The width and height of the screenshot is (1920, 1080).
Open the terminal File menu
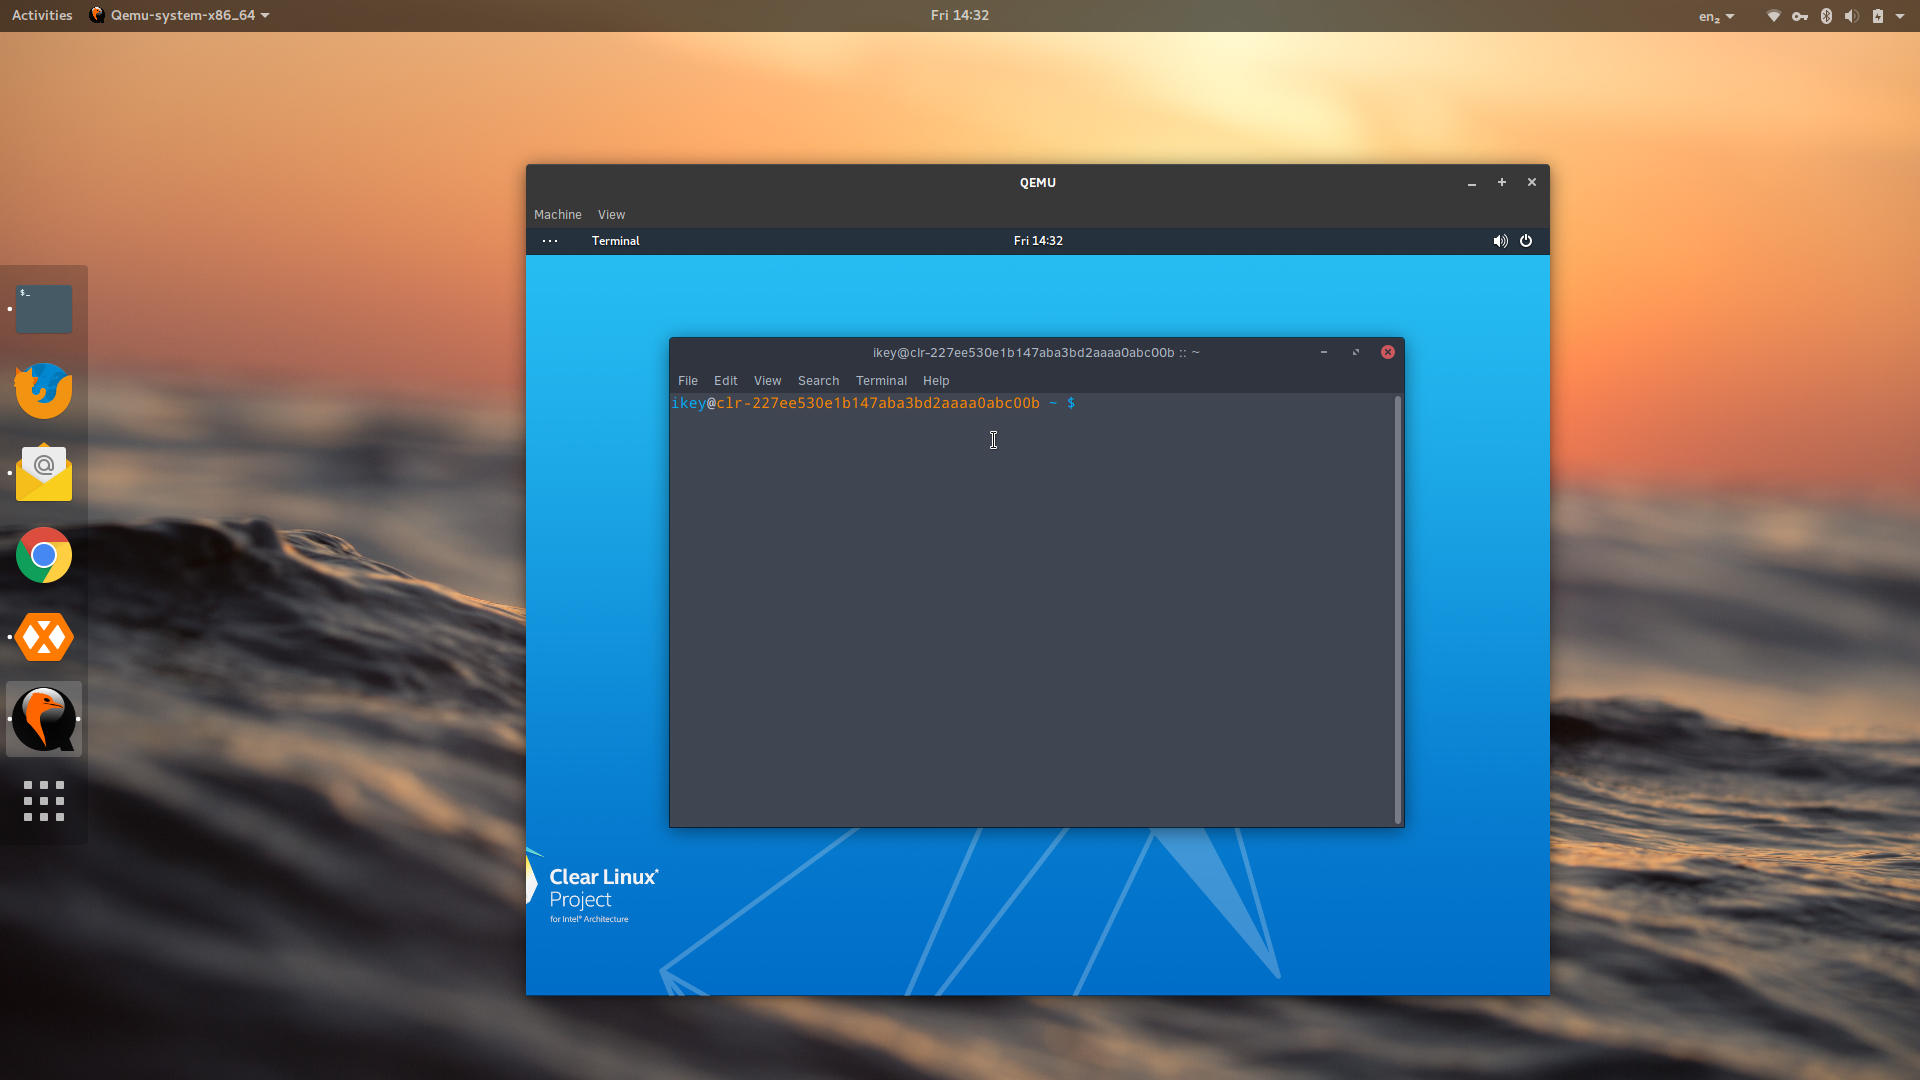click(688, 381)
